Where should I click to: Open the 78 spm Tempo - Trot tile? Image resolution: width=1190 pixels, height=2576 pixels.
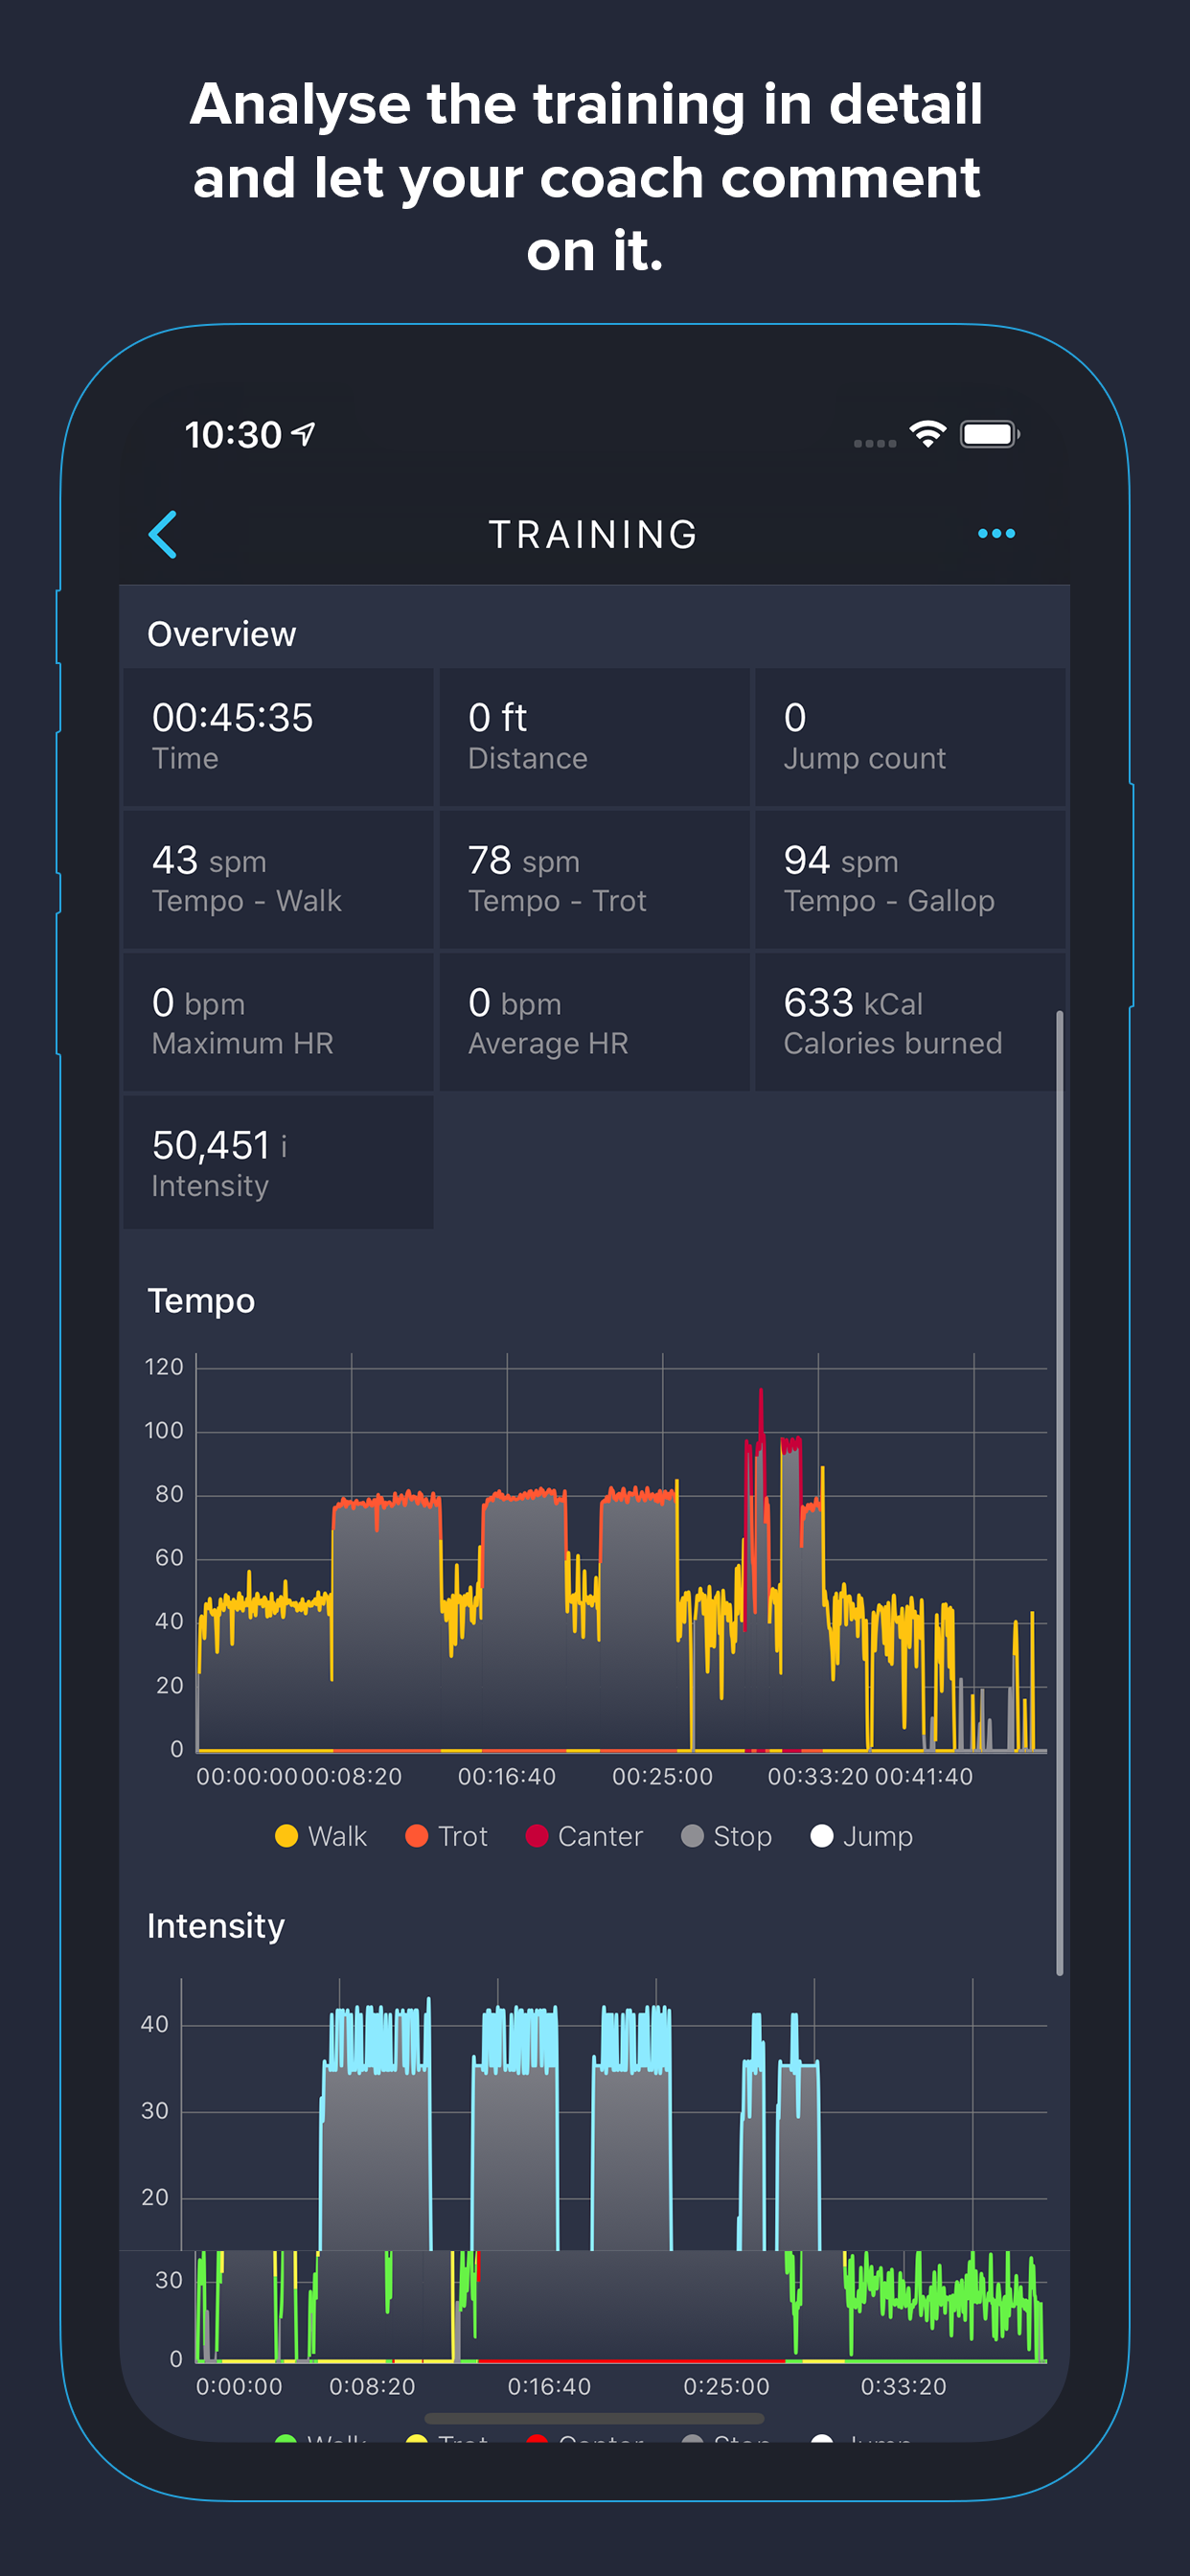tap(594, 879)
